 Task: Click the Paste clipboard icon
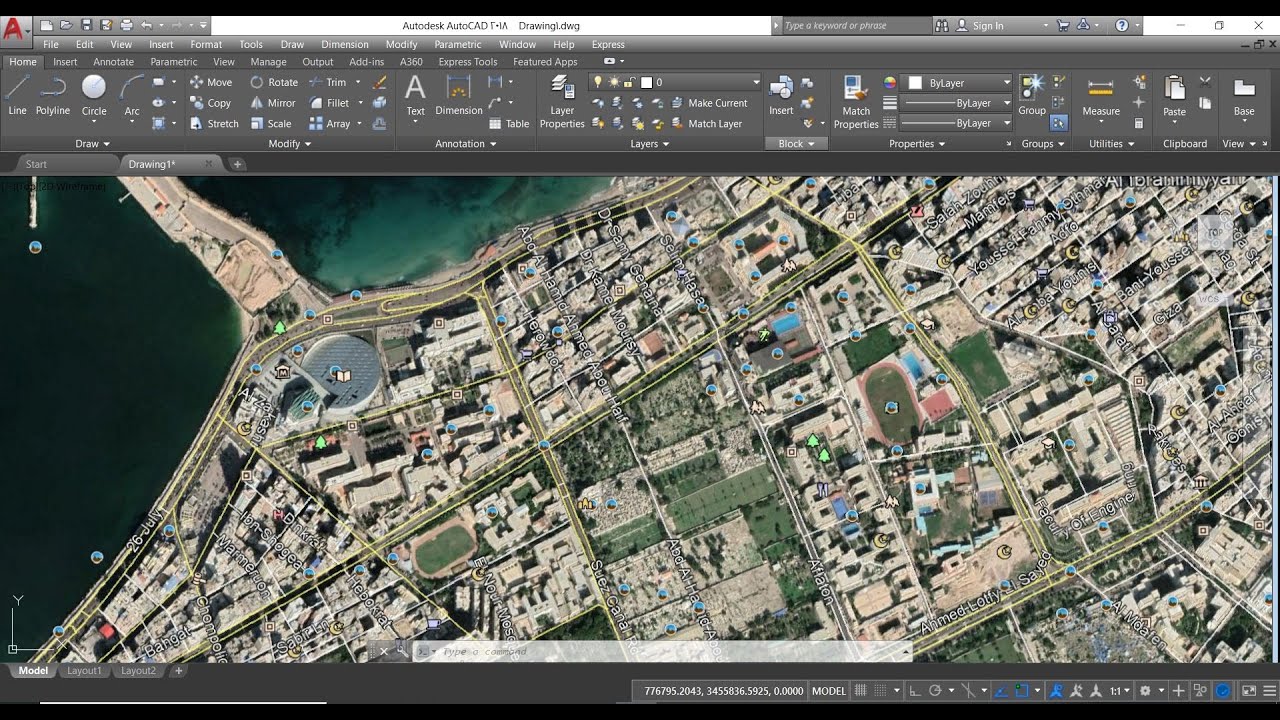pyautogui.click(x=1175, y=97)
